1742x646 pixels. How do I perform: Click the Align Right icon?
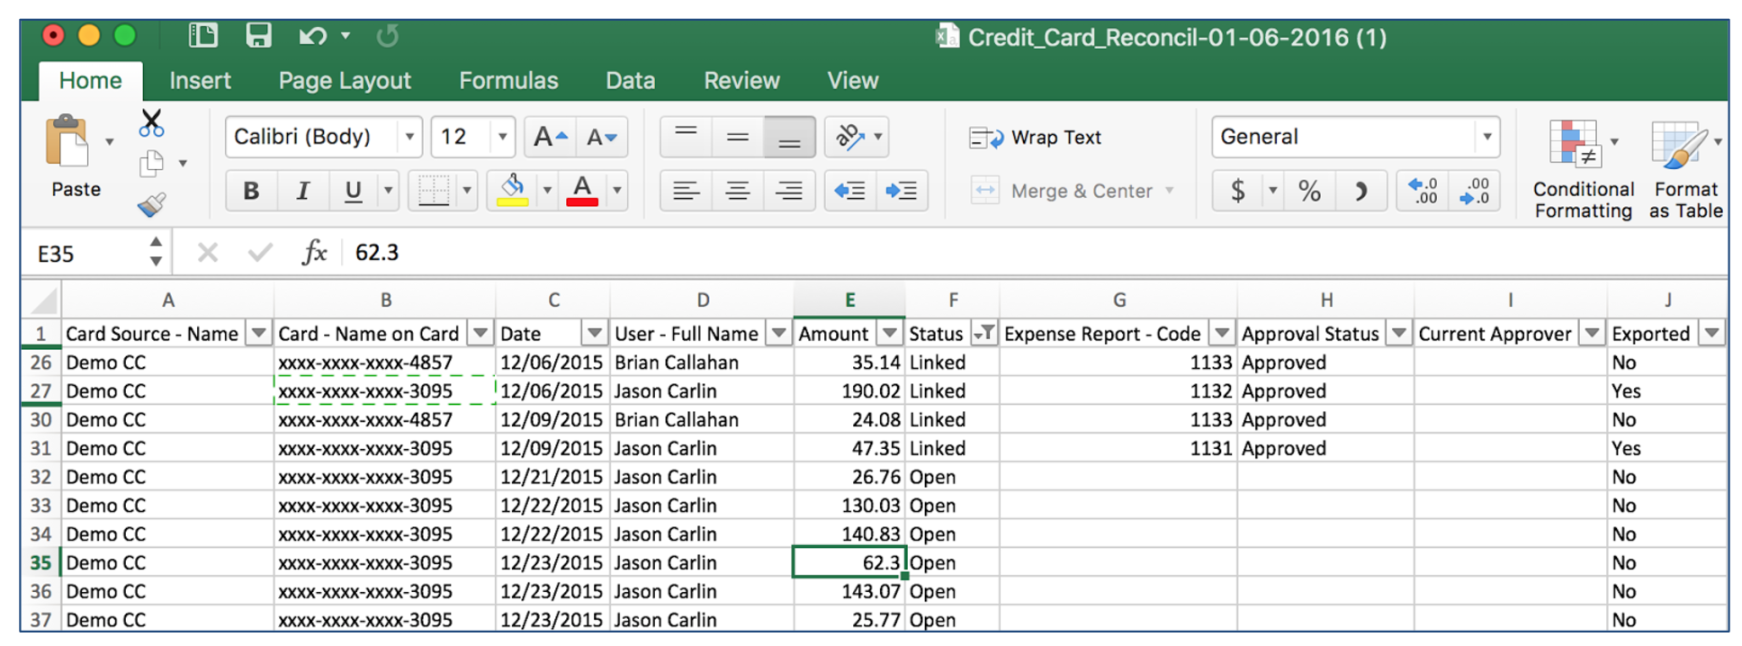point(789,190)
